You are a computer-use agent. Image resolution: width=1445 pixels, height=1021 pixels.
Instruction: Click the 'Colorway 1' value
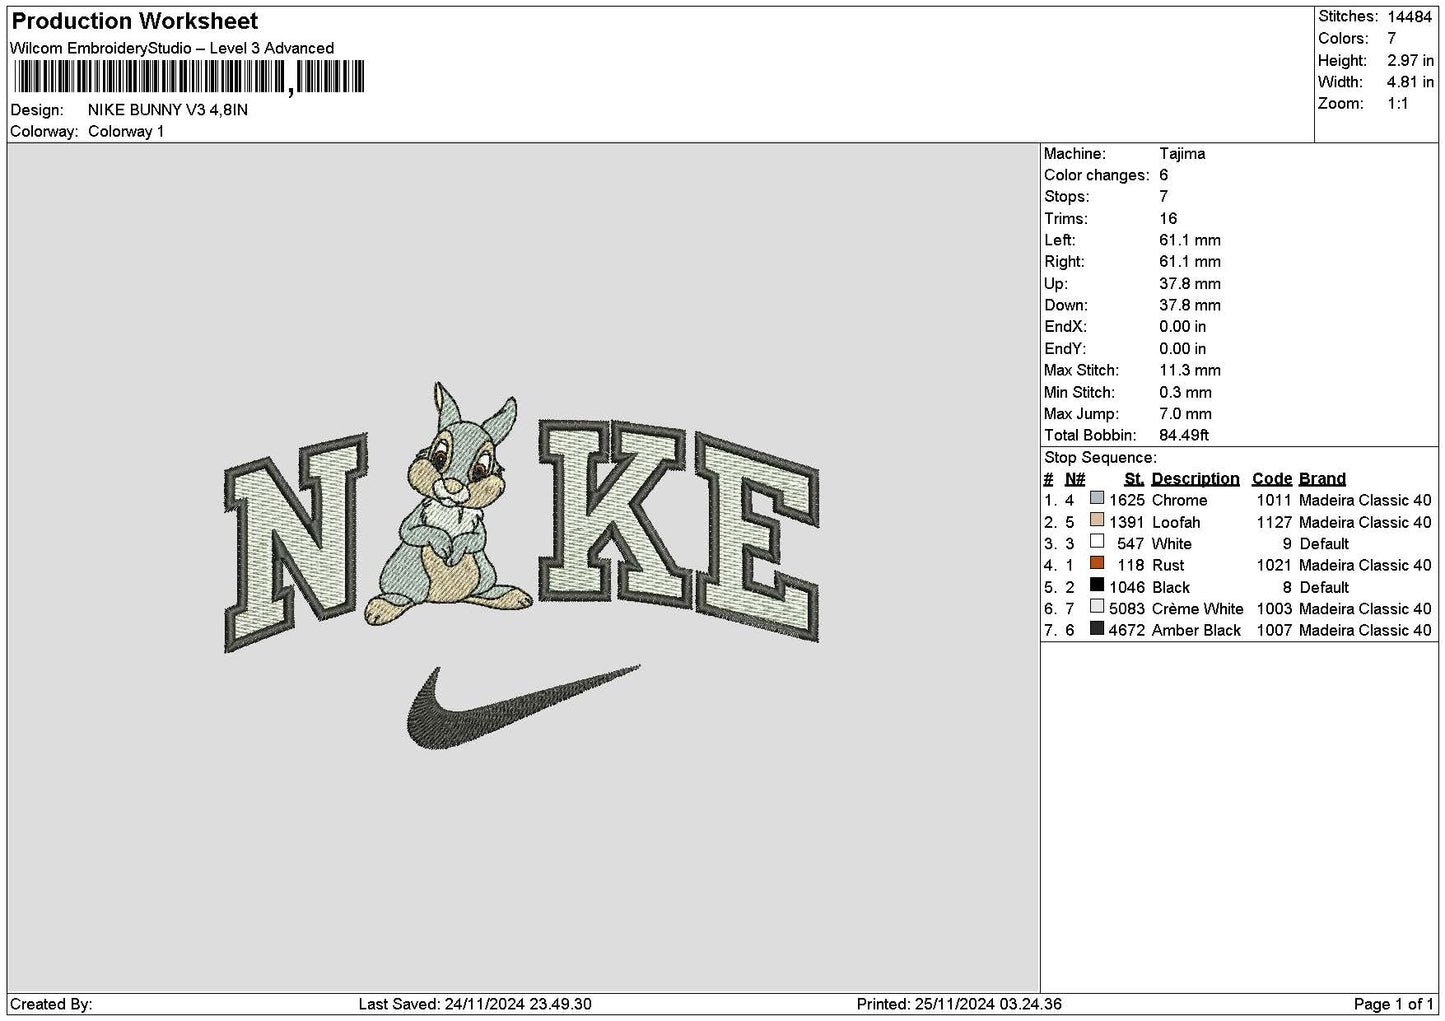coord(126,132)
